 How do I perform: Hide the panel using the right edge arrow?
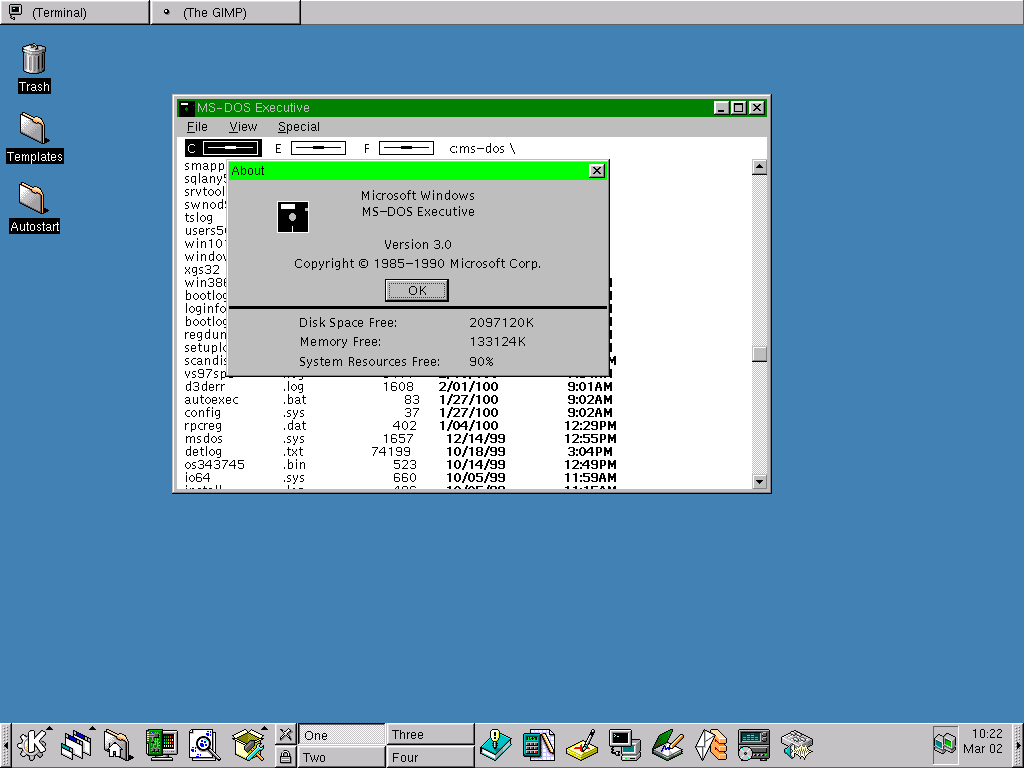pyautogui.click(x=1018, y=745)
